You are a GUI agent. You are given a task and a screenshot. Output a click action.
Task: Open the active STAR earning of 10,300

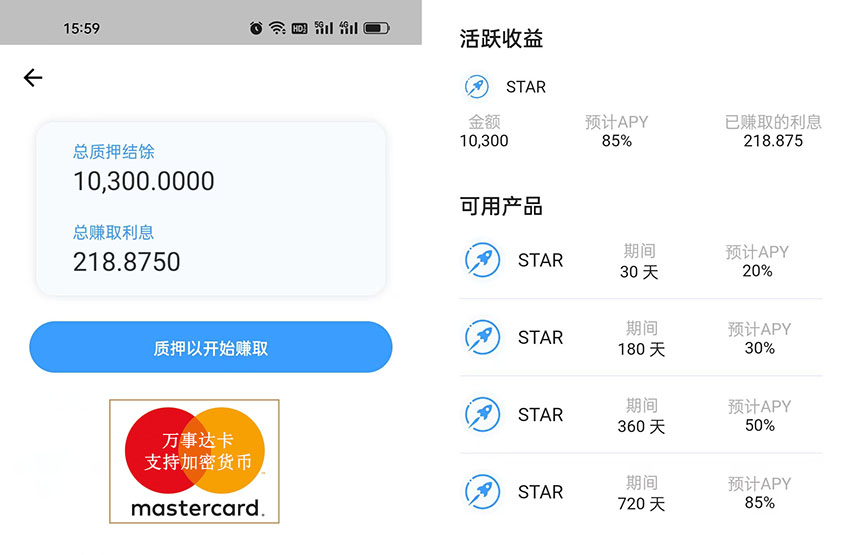(x=641, y=112)
